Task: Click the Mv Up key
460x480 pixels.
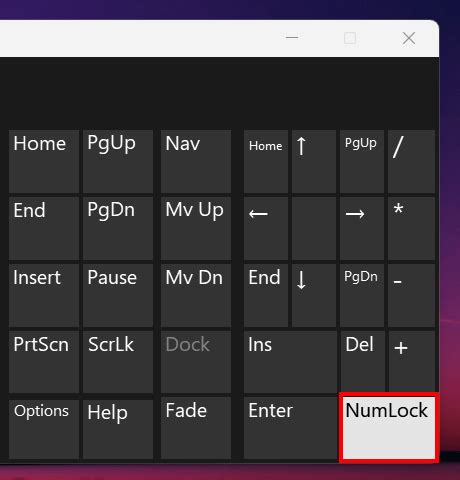Action: pyautogui.click(x=196, y=228)
